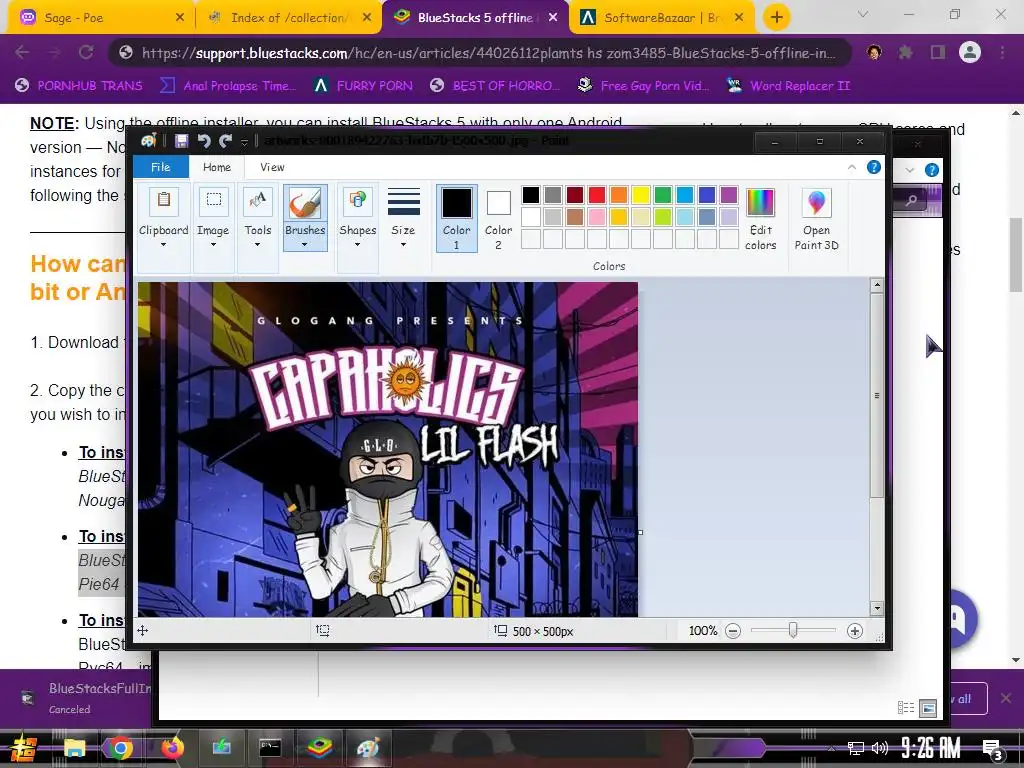Open the Customize Quick Access Toolbar arrow
1024x768 pixels.
coord(245,142)
